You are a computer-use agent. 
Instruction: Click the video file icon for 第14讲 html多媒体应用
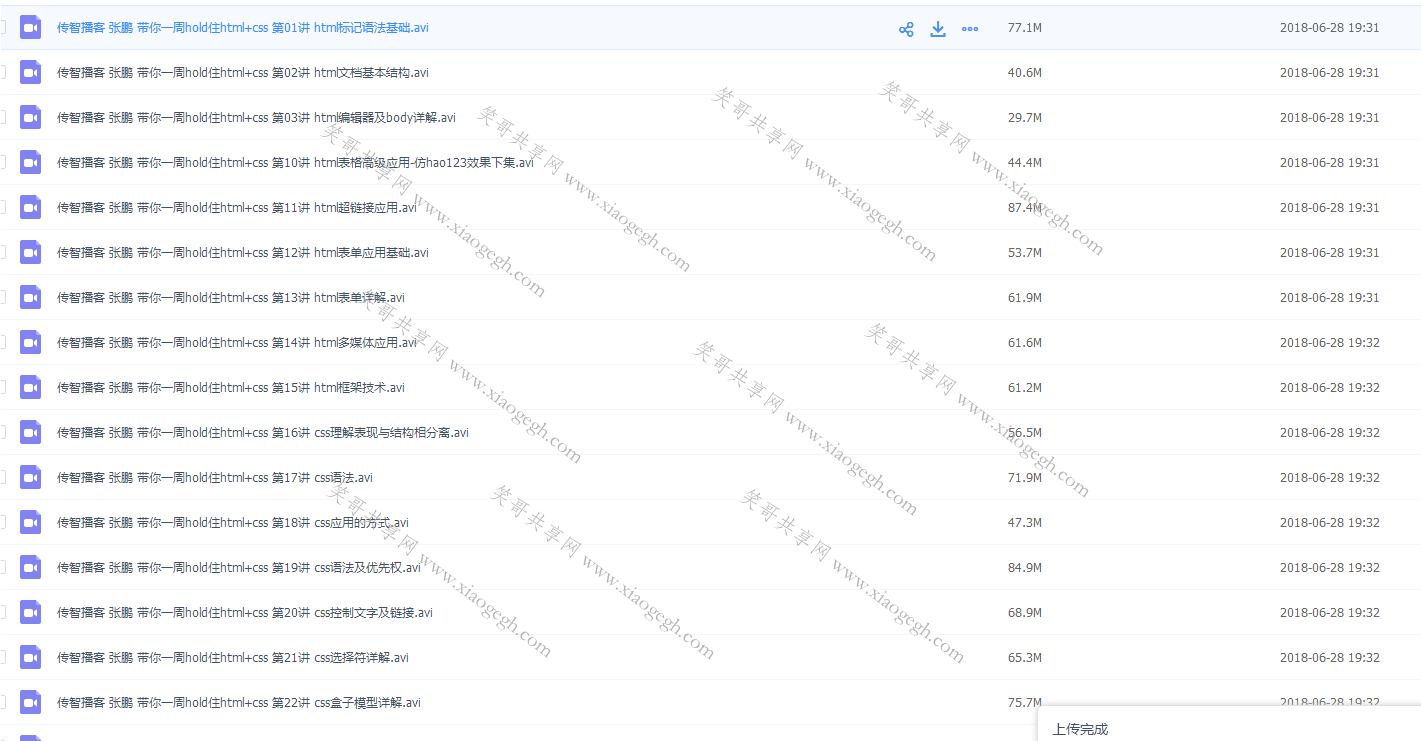coord(31,343)
